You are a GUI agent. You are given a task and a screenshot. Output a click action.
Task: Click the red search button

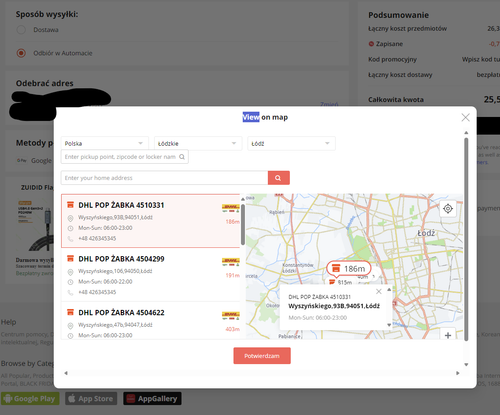click(x=279, y=178)
